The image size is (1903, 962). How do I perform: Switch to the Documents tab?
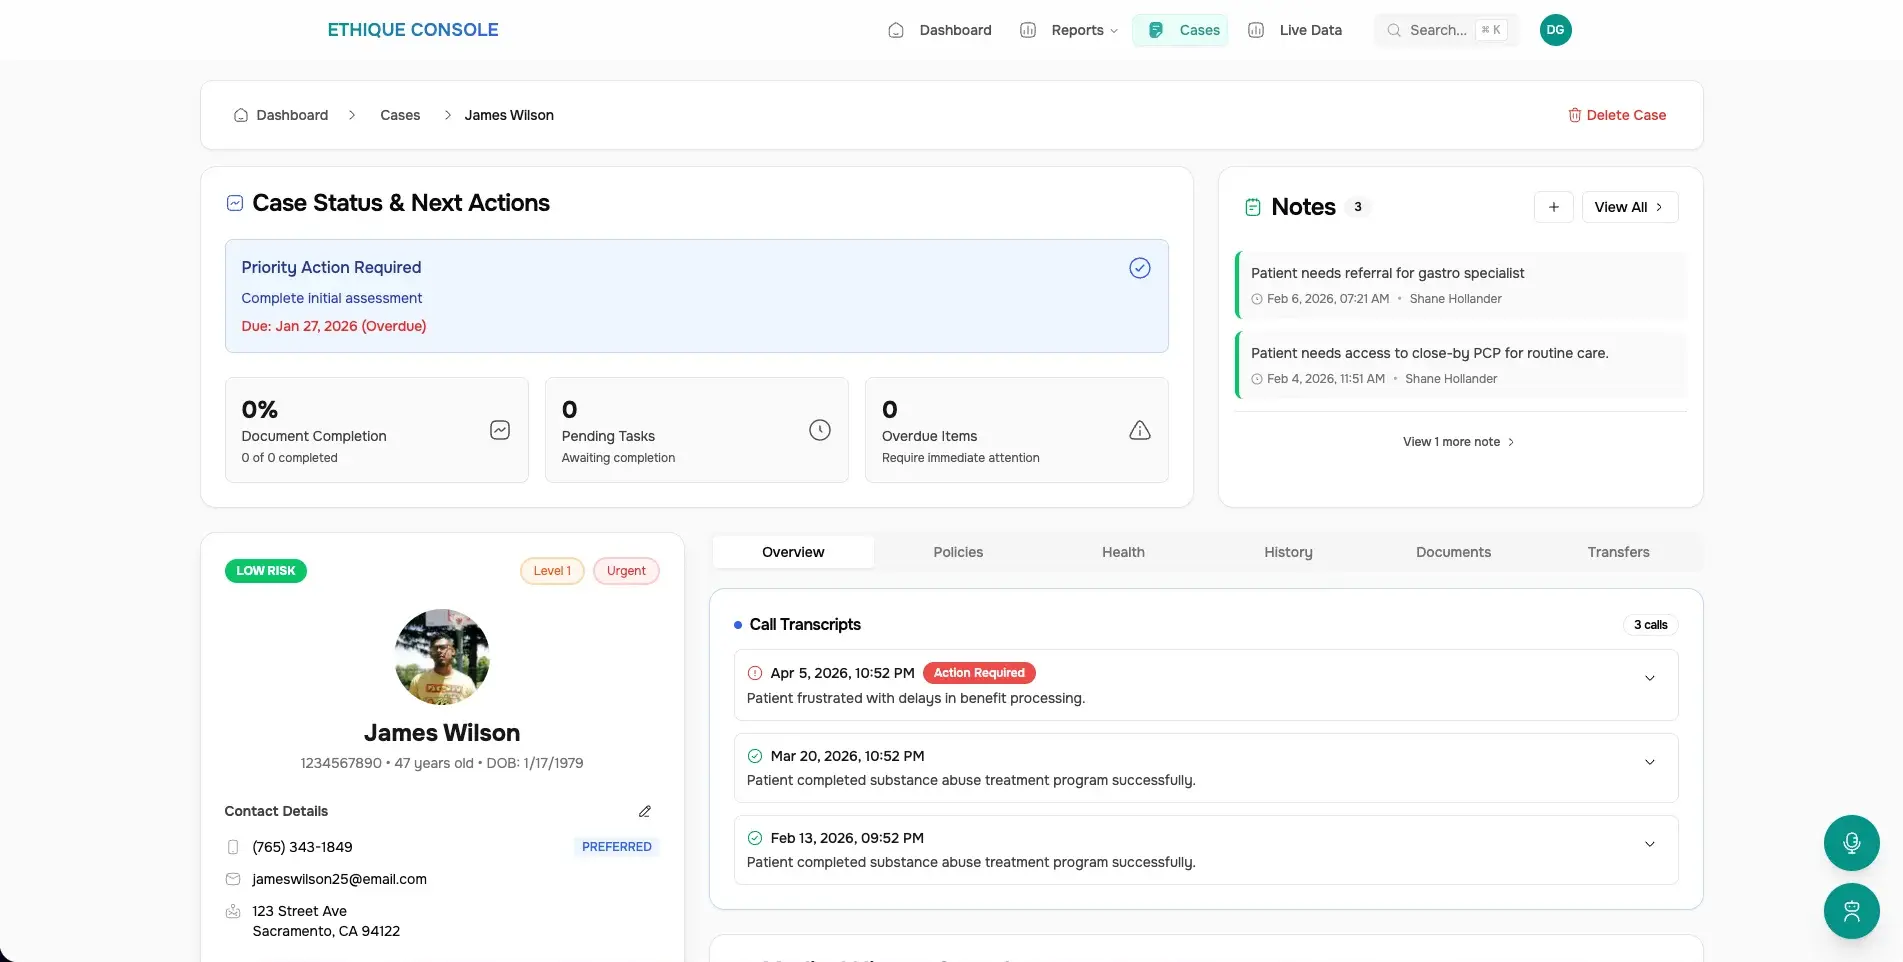coord(1453,551)
